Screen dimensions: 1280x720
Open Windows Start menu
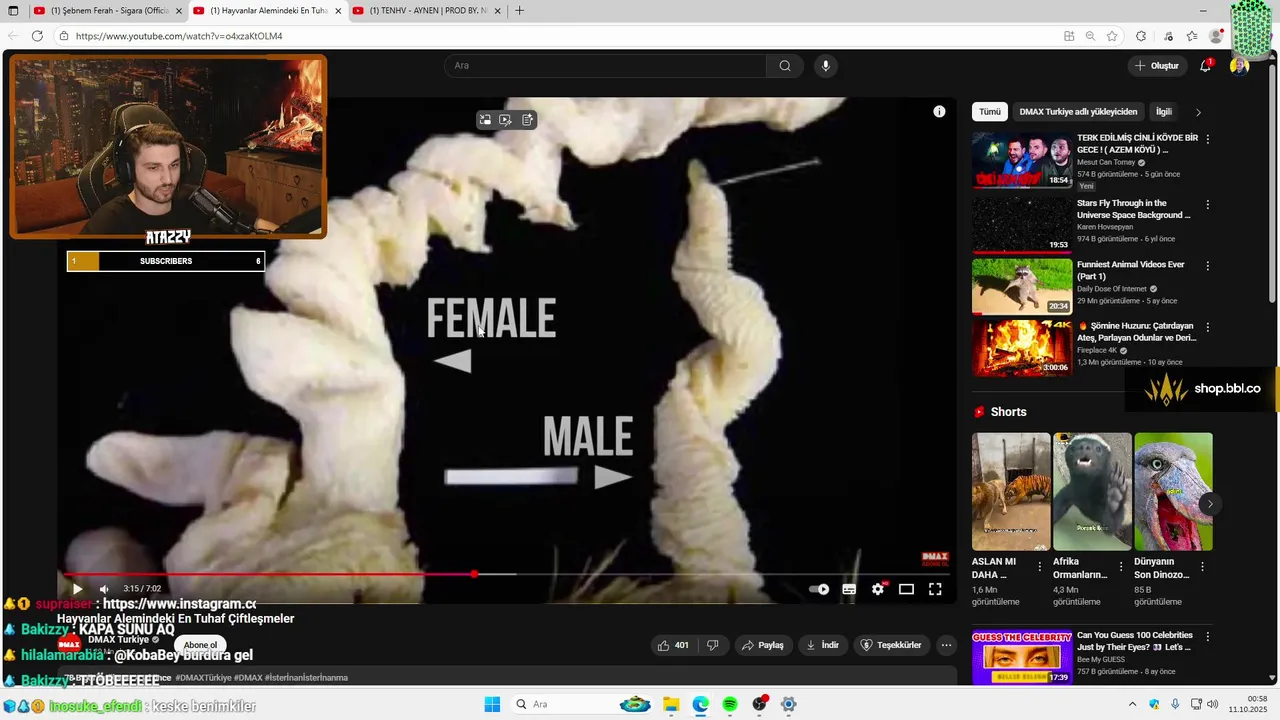pyautogui.click(x=492, y=704)
